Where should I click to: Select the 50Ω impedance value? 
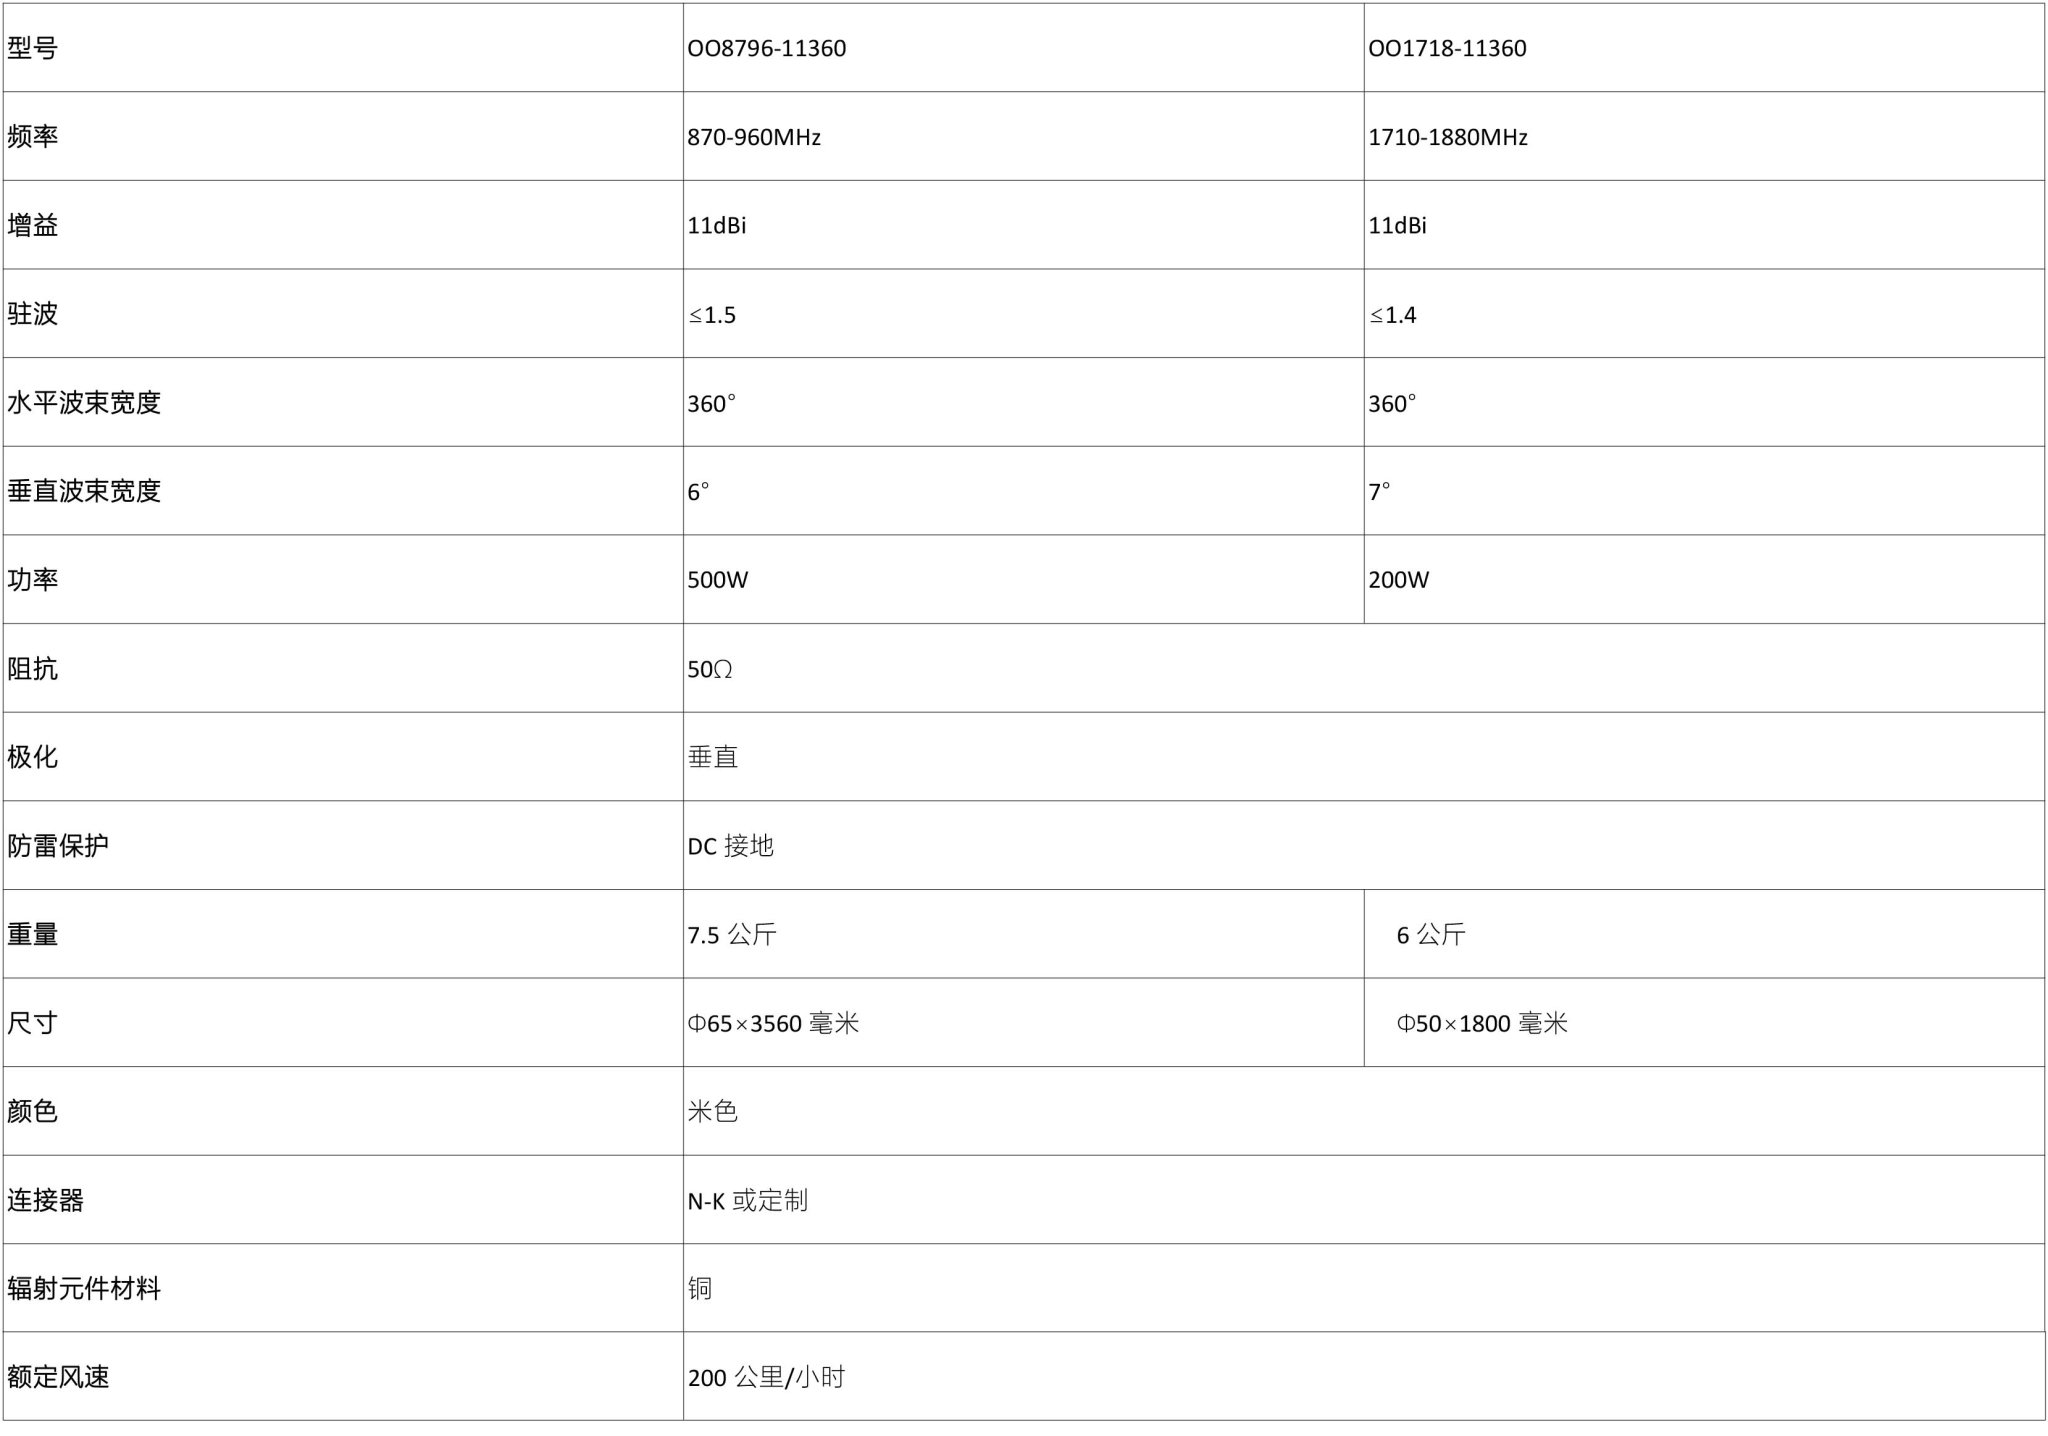[710, 669]
